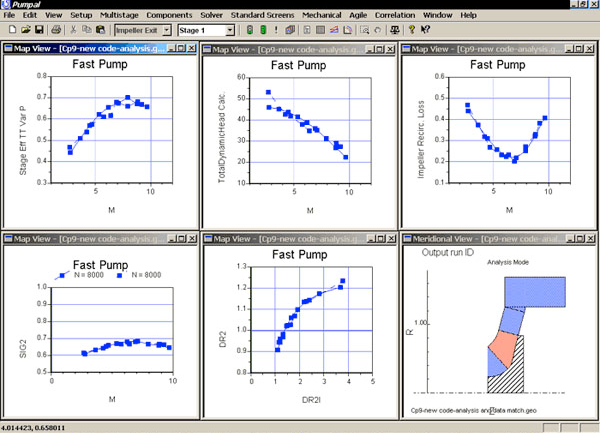Screen dimensions: 600x433
Task: Open the Multistage menu
Action: (x=119, y=15)
